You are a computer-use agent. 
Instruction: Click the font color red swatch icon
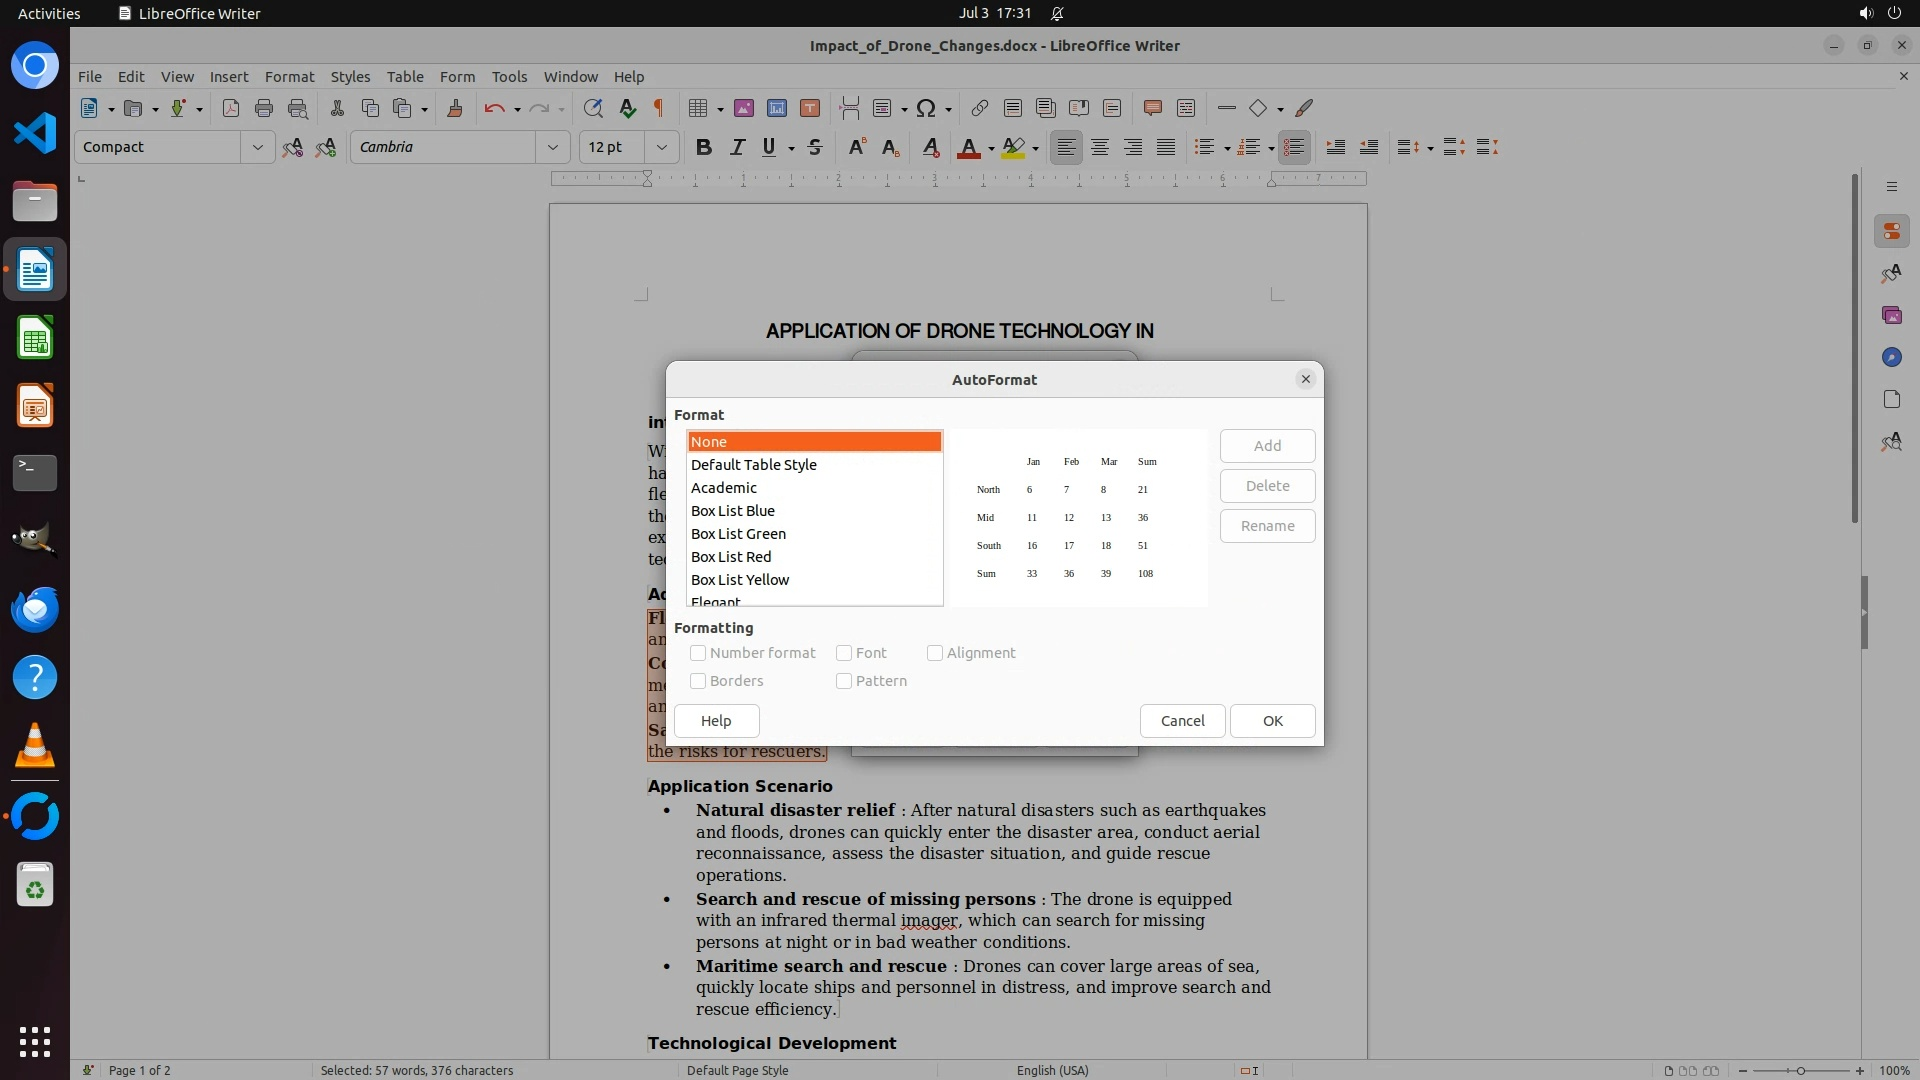coord(968,147)
